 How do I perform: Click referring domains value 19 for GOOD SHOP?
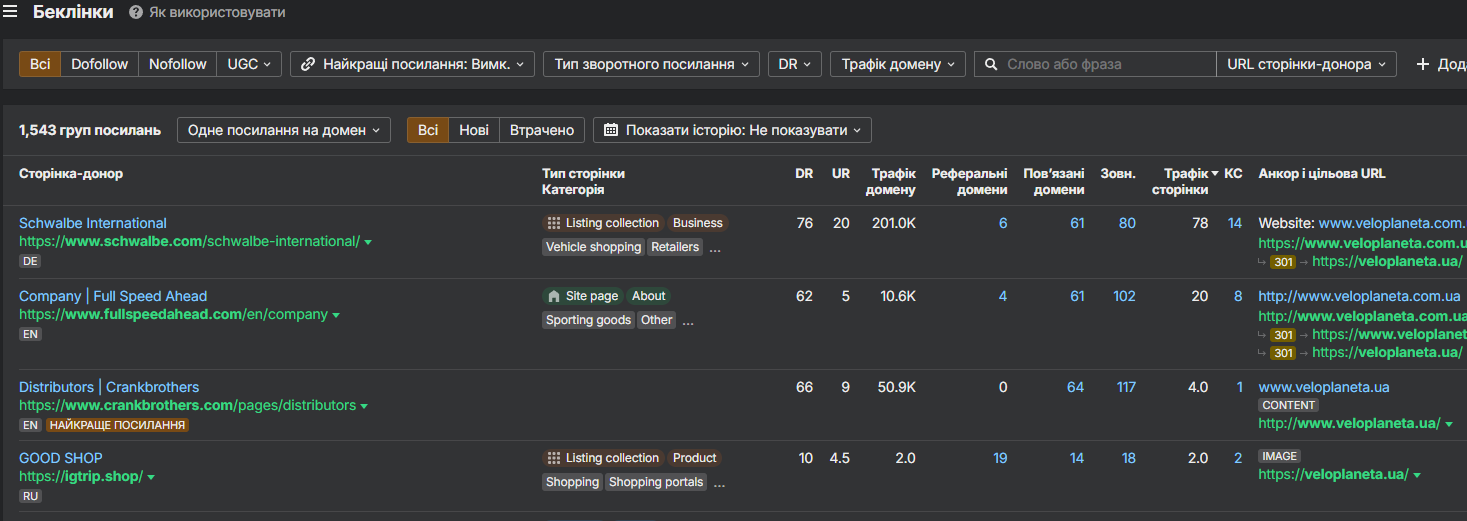click(x=1000, y=458)
